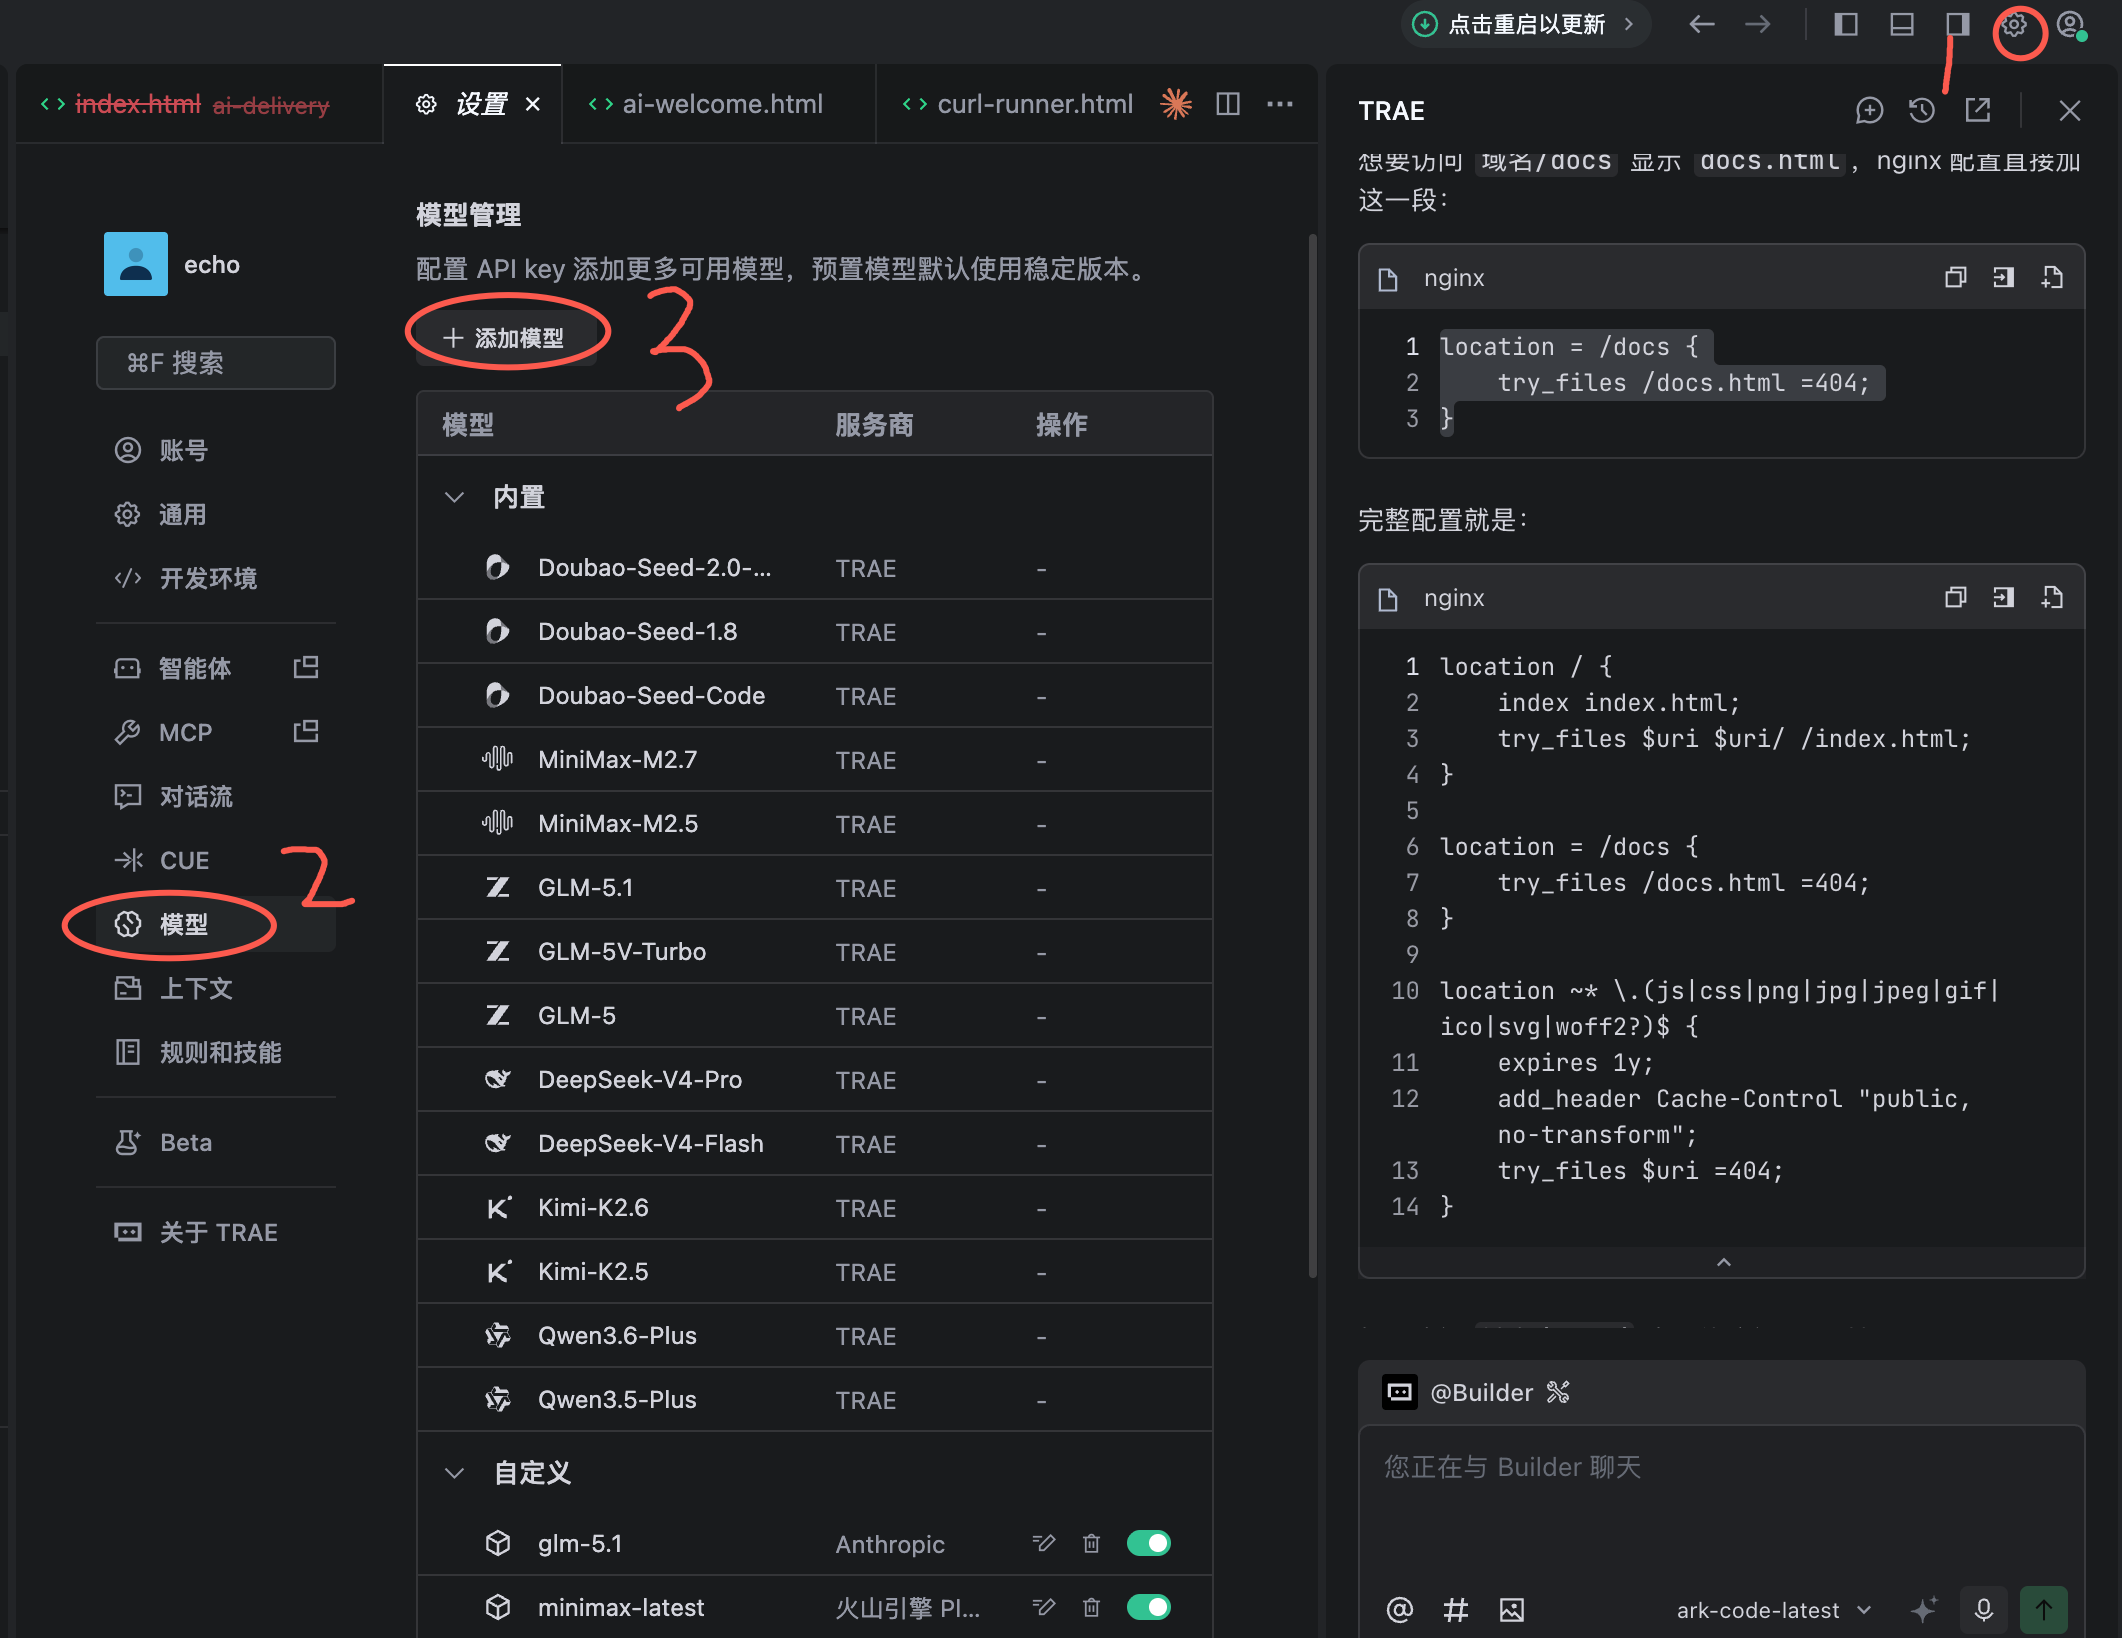
Task: Switch to the curl-runner.html tab
Action: [1019, 104]
